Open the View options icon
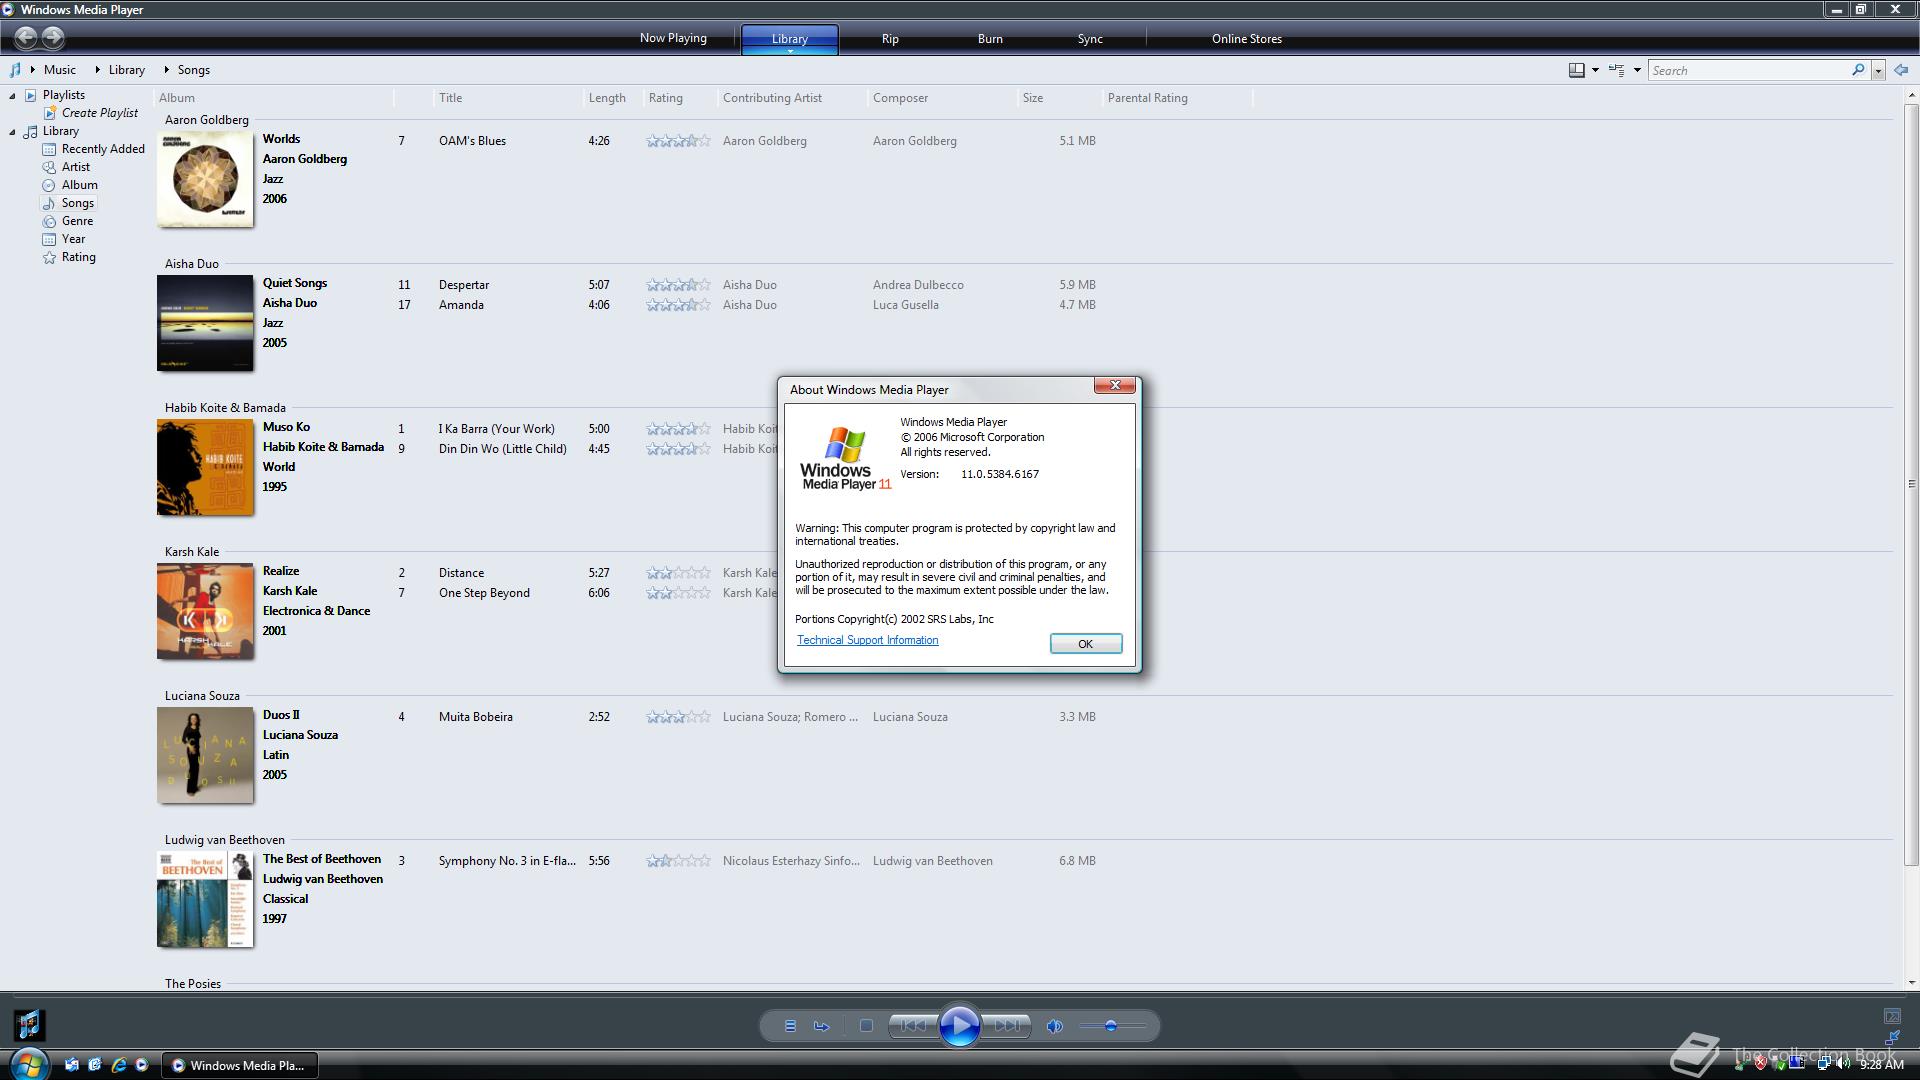The height and width of the screenshot is (1080, 1920). (1616, 70)
